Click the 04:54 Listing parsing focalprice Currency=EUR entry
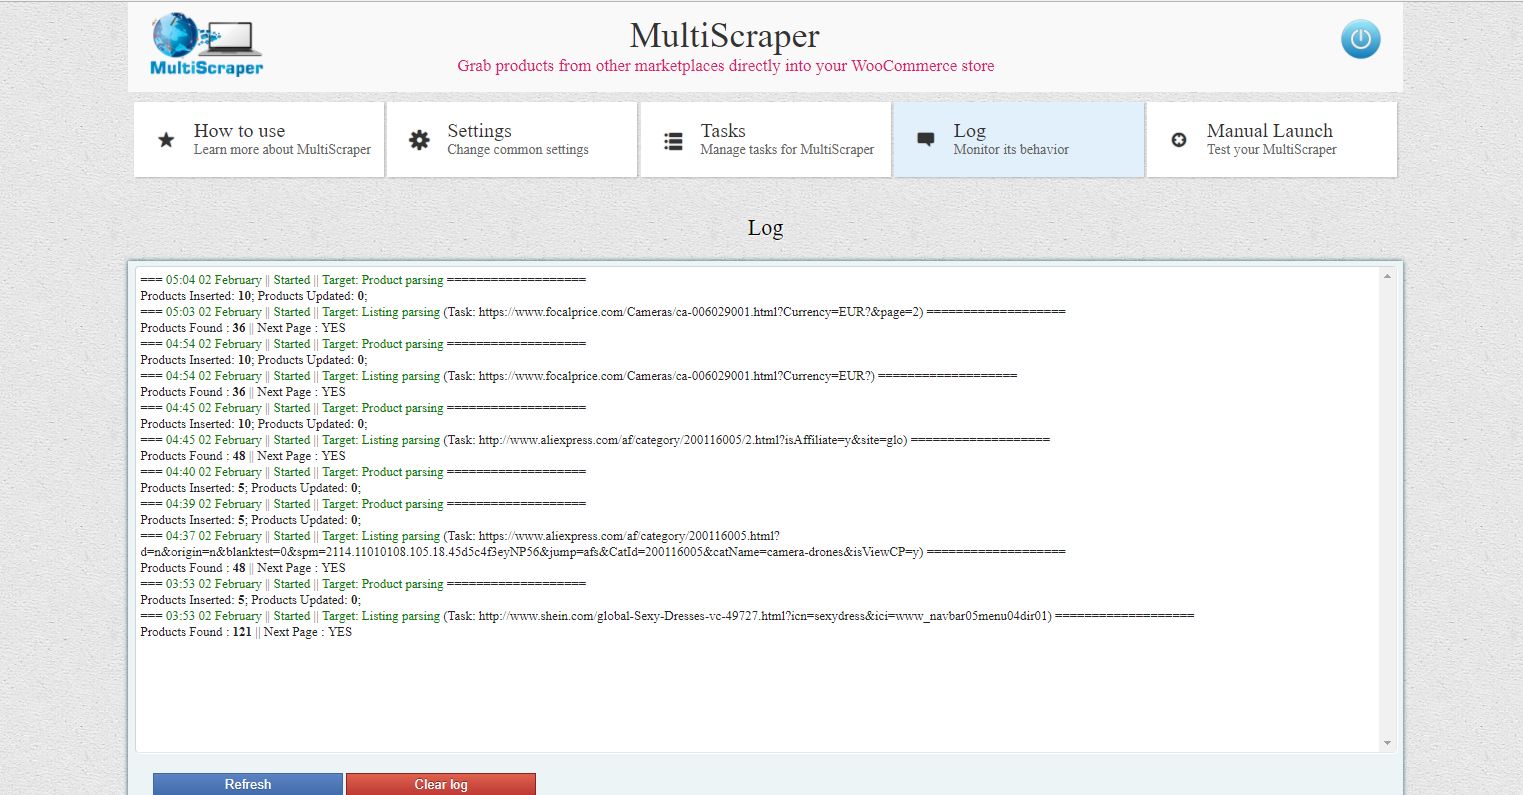The image size is (1523, 795). coord(579,376)
